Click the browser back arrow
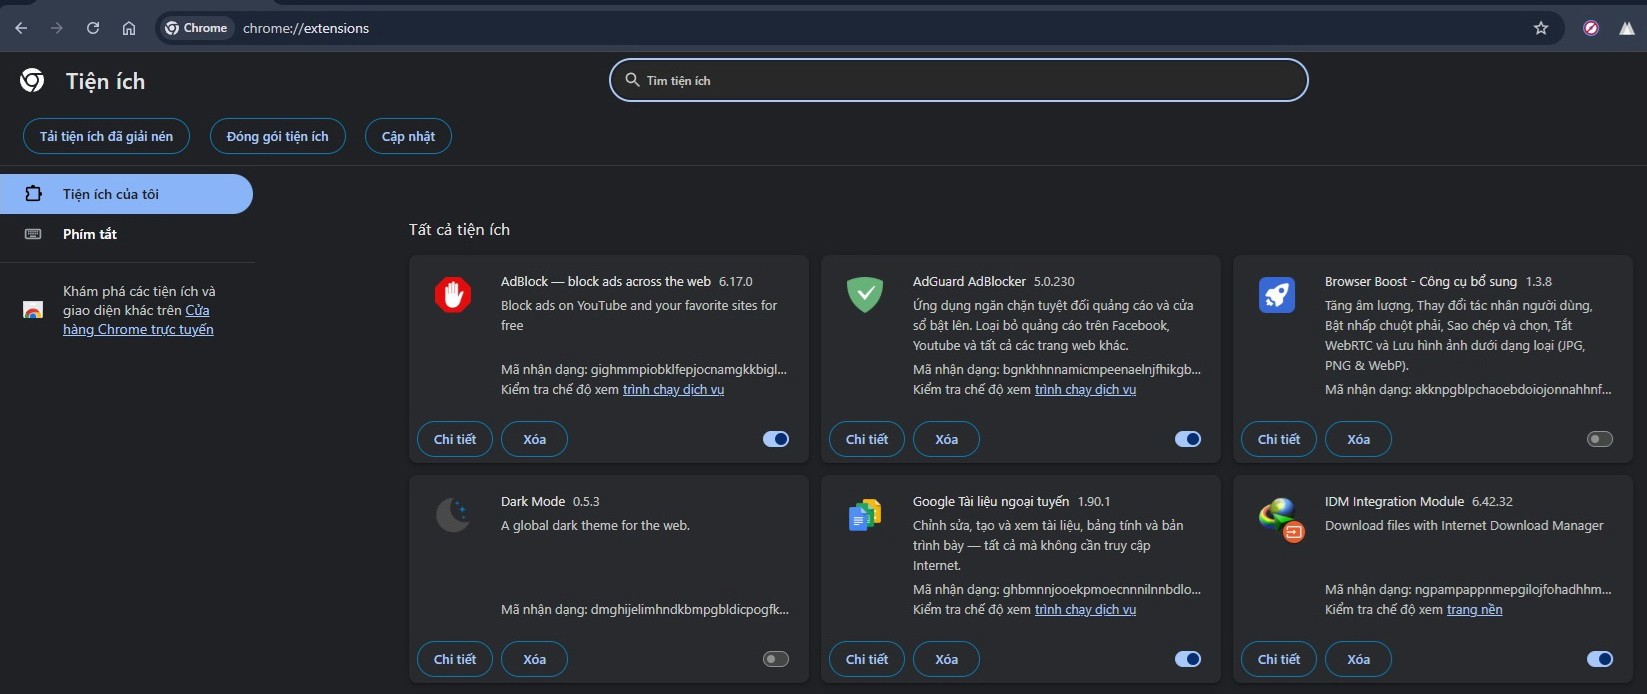The image size is (1647, 694). tap(21, 28)
